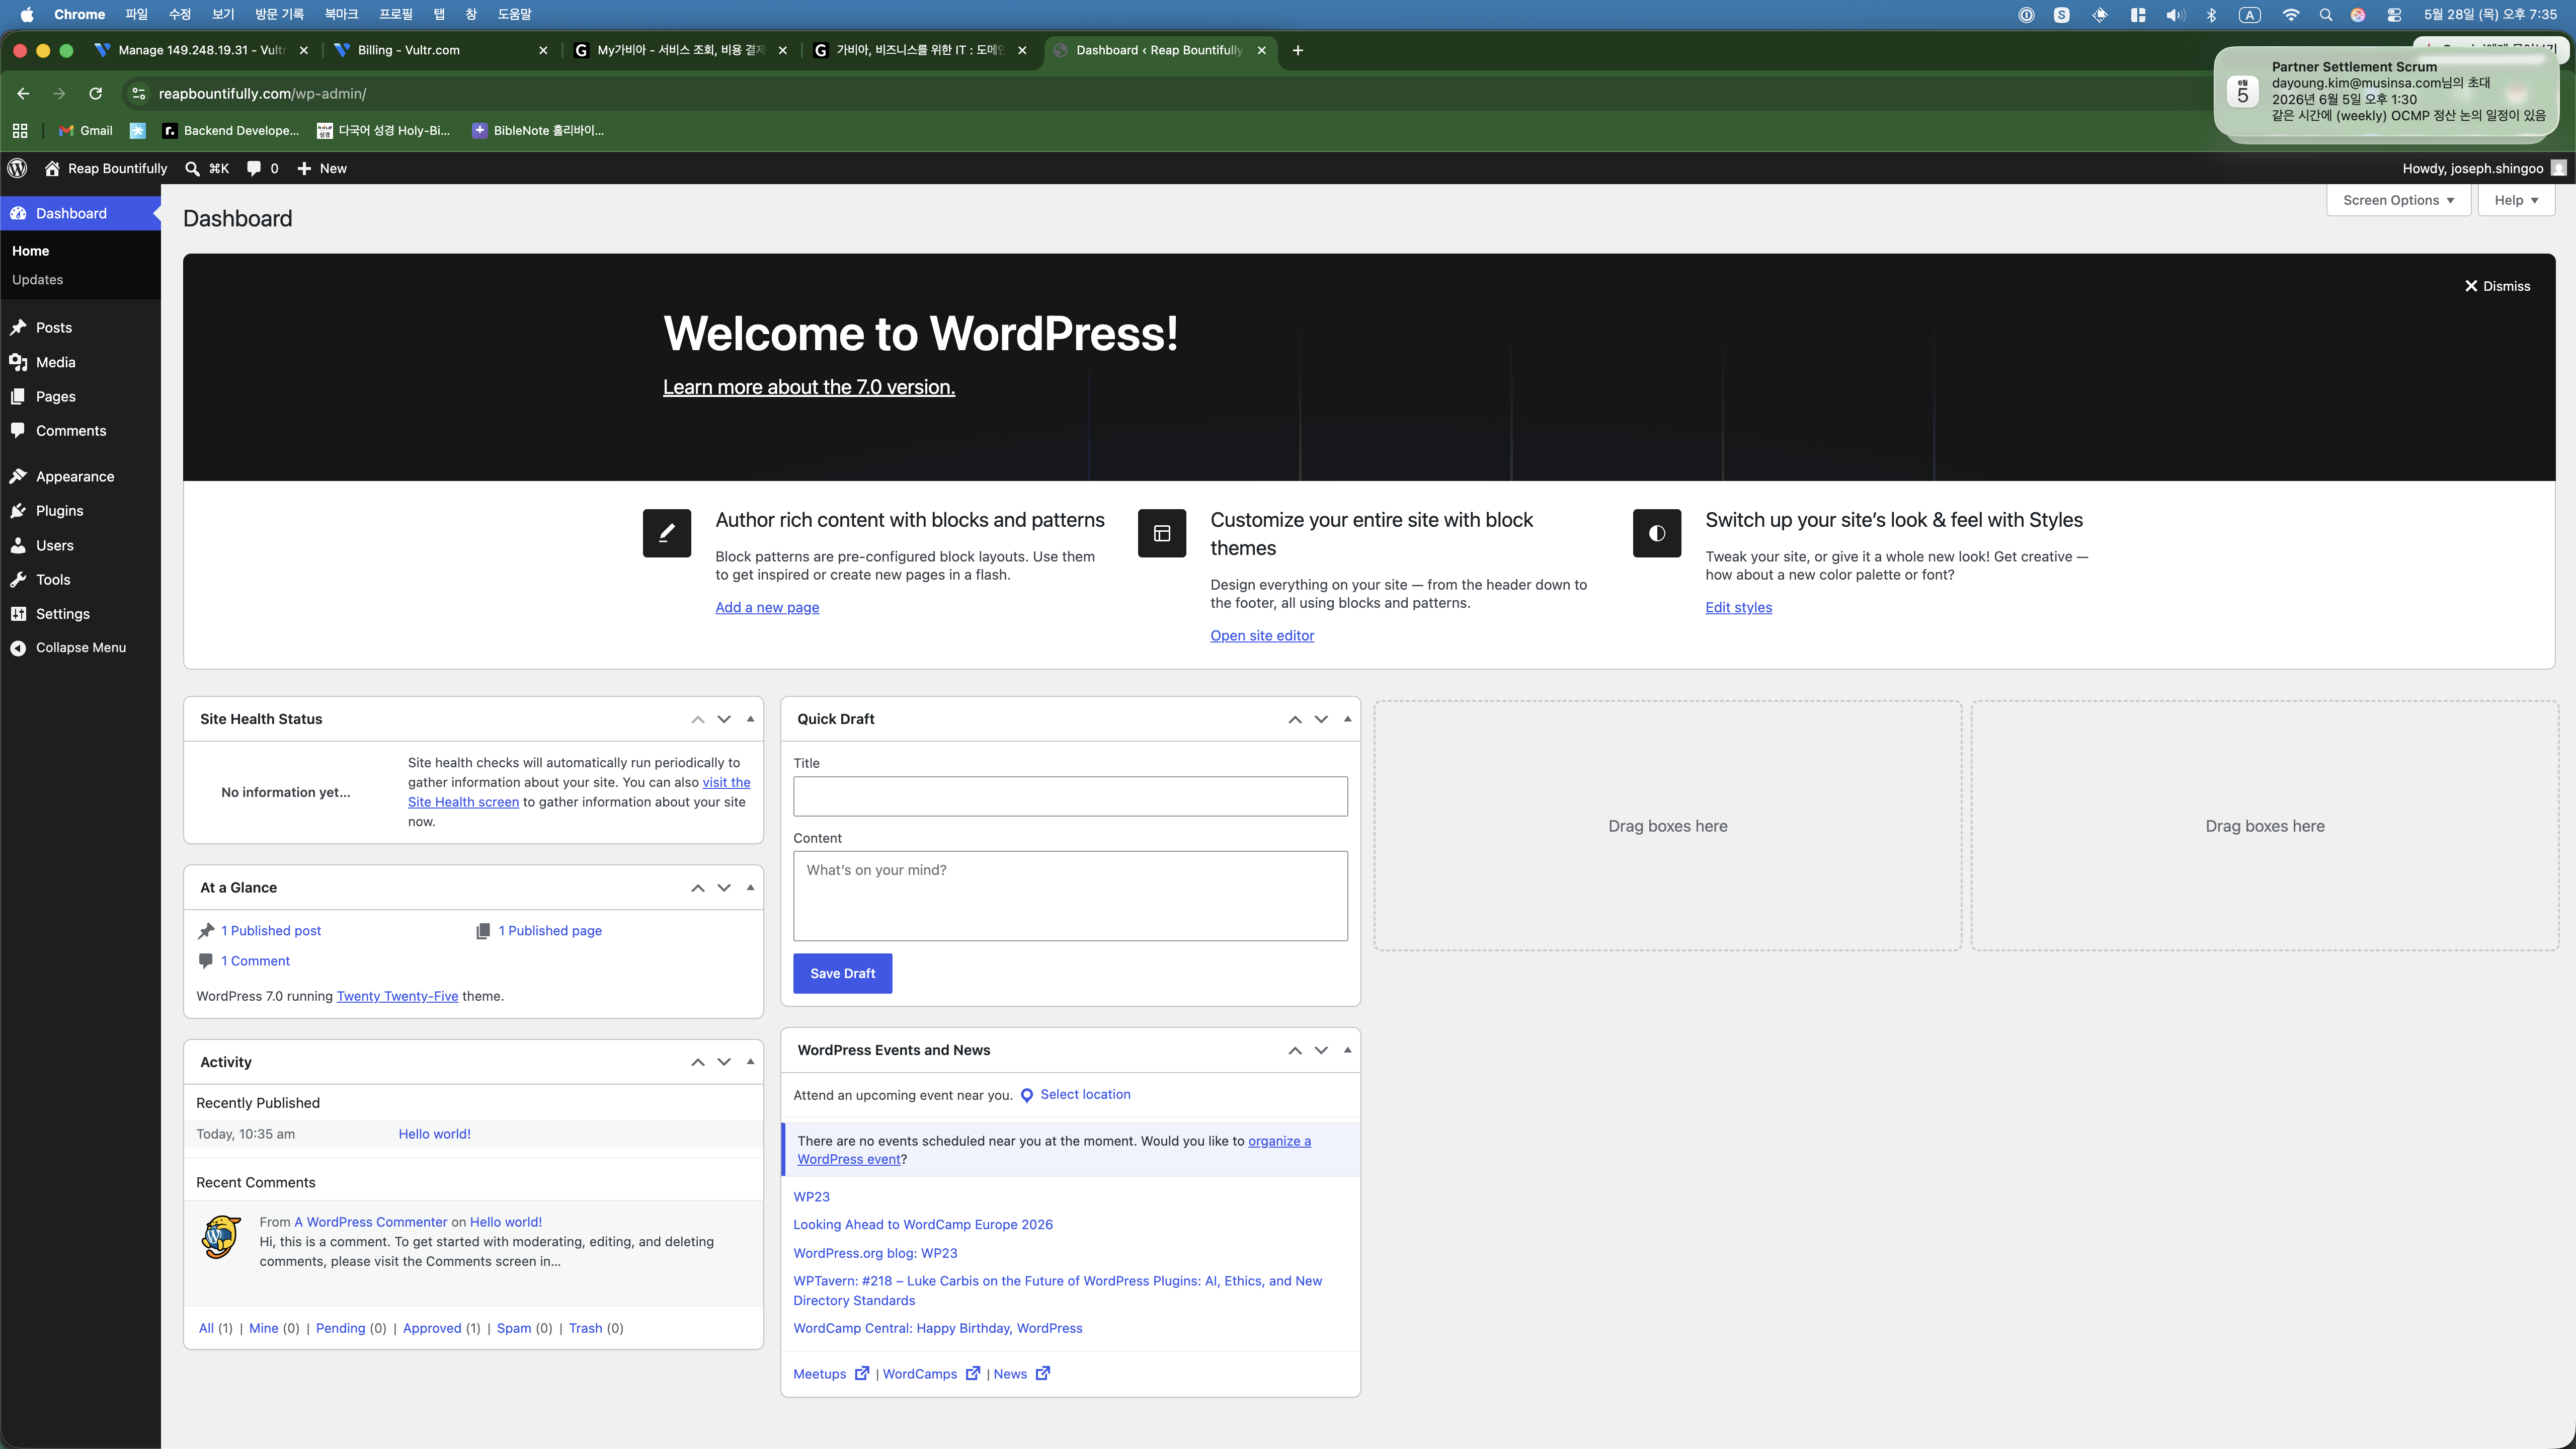Toggle the At a Glance panel
The width and height of the screenshot is (2576, 1449).
pos(750,887)
